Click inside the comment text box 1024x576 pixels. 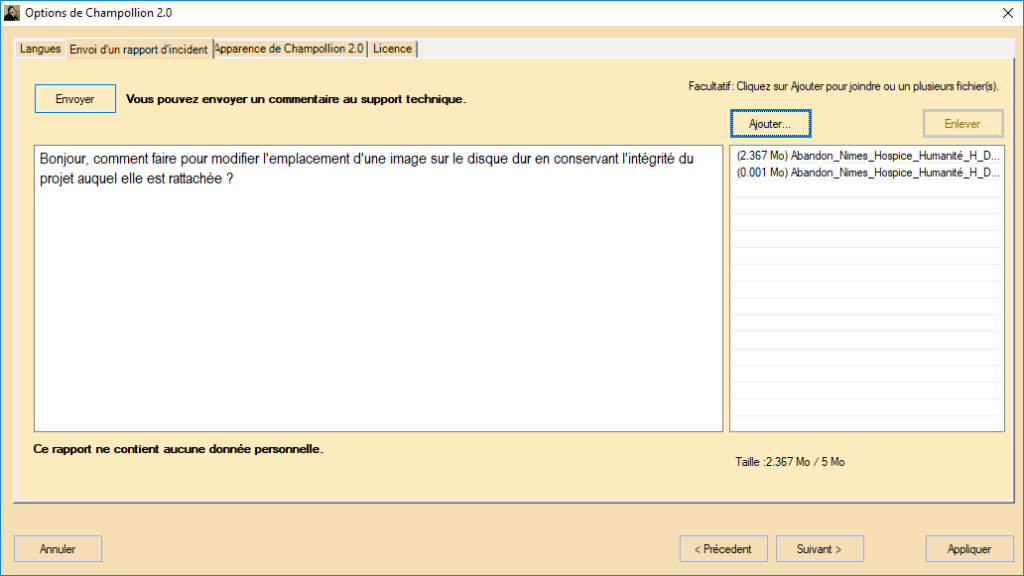[x=378, y=288]
